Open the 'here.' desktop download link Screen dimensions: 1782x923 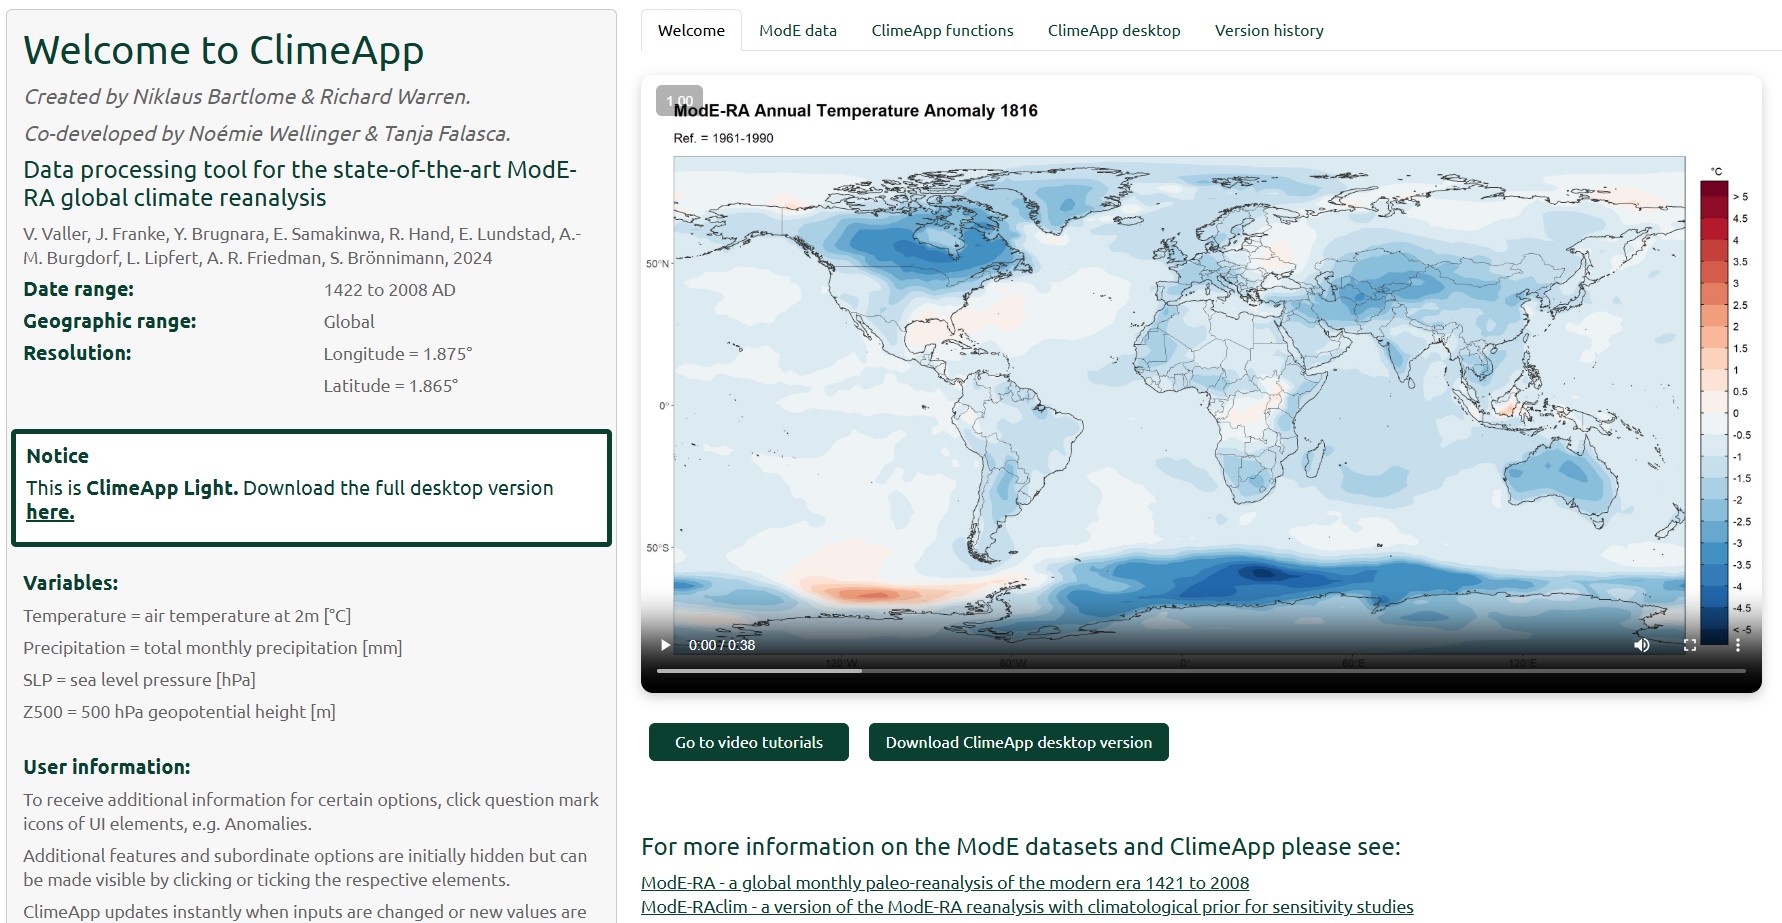[49, 511]
